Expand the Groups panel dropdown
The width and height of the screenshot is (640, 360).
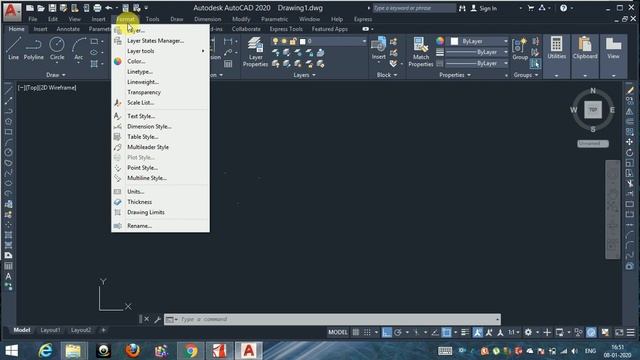[x=526, y=75]
